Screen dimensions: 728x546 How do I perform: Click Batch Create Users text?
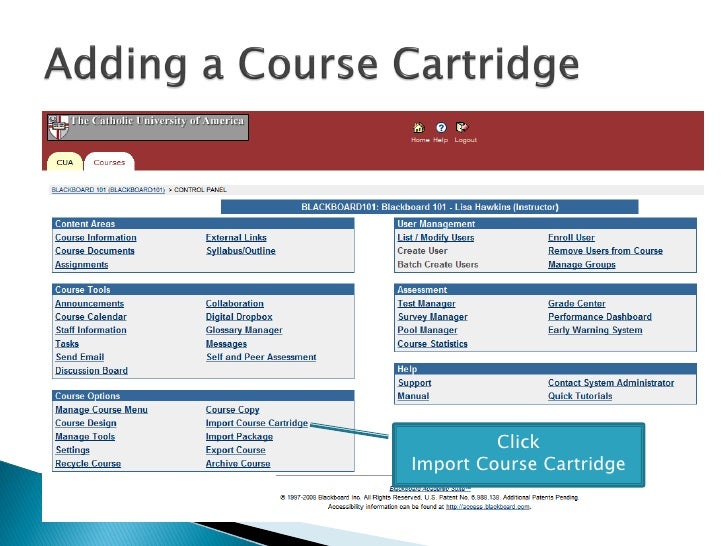pos(437,264)
